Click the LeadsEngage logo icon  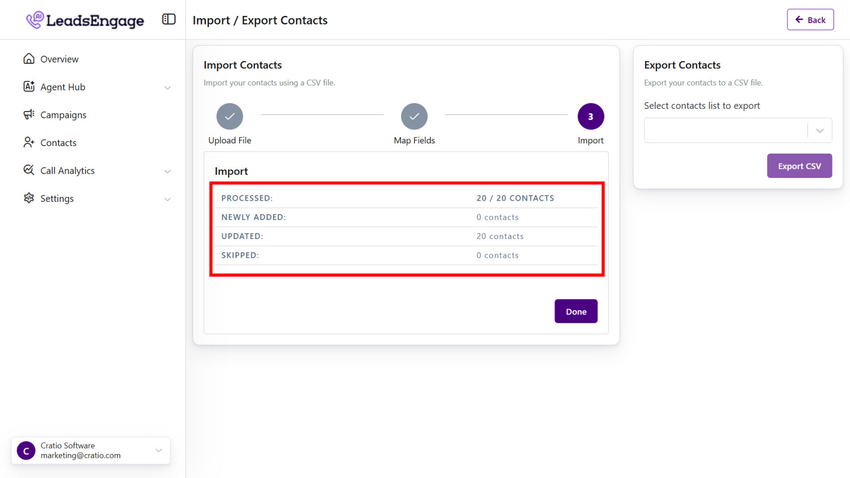(35, 20)
